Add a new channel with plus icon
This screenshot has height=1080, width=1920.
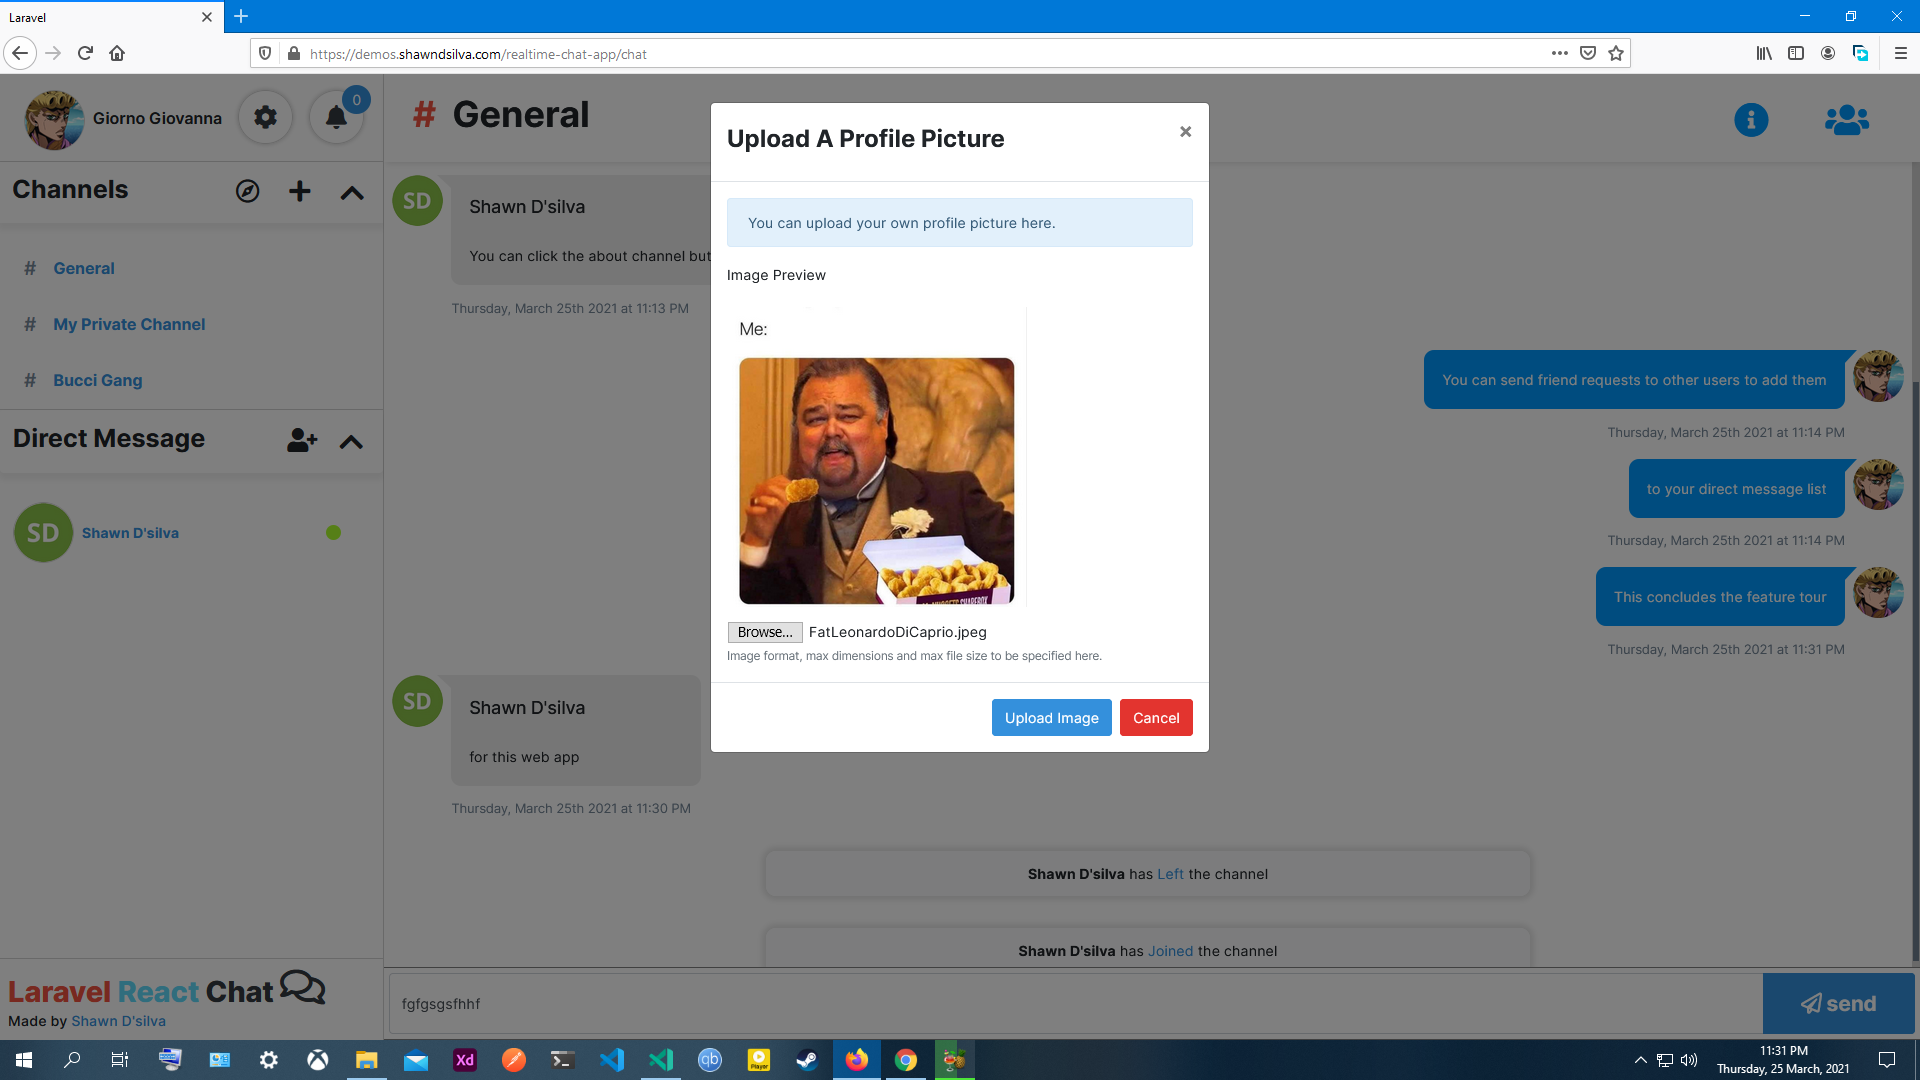(299, 191)
